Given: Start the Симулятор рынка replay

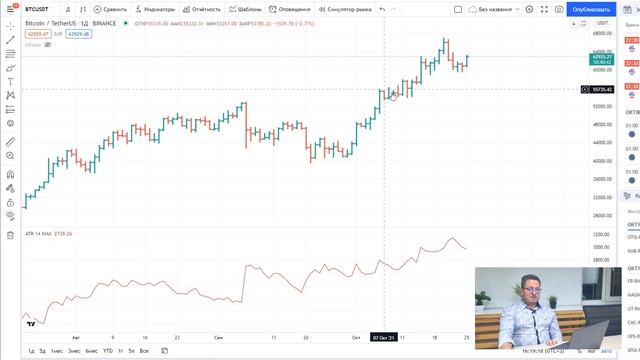Looking at the screenshot, I should point(345,9).
